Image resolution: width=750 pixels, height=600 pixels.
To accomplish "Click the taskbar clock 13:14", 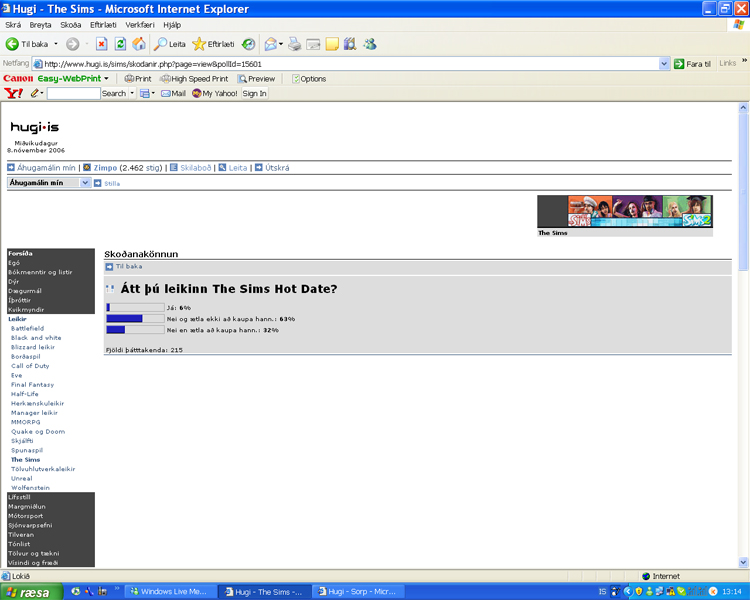I will pos(732,592).
